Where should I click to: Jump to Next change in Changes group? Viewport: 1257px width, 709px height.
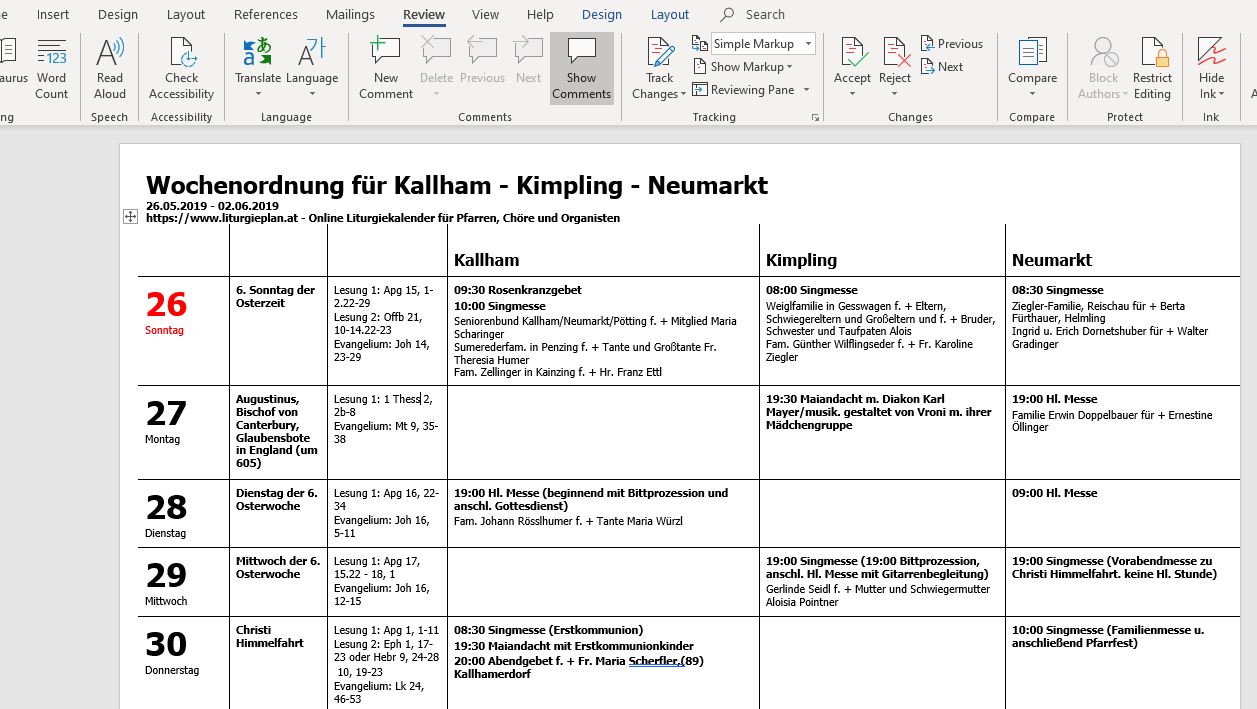click(x=942, y=67)
